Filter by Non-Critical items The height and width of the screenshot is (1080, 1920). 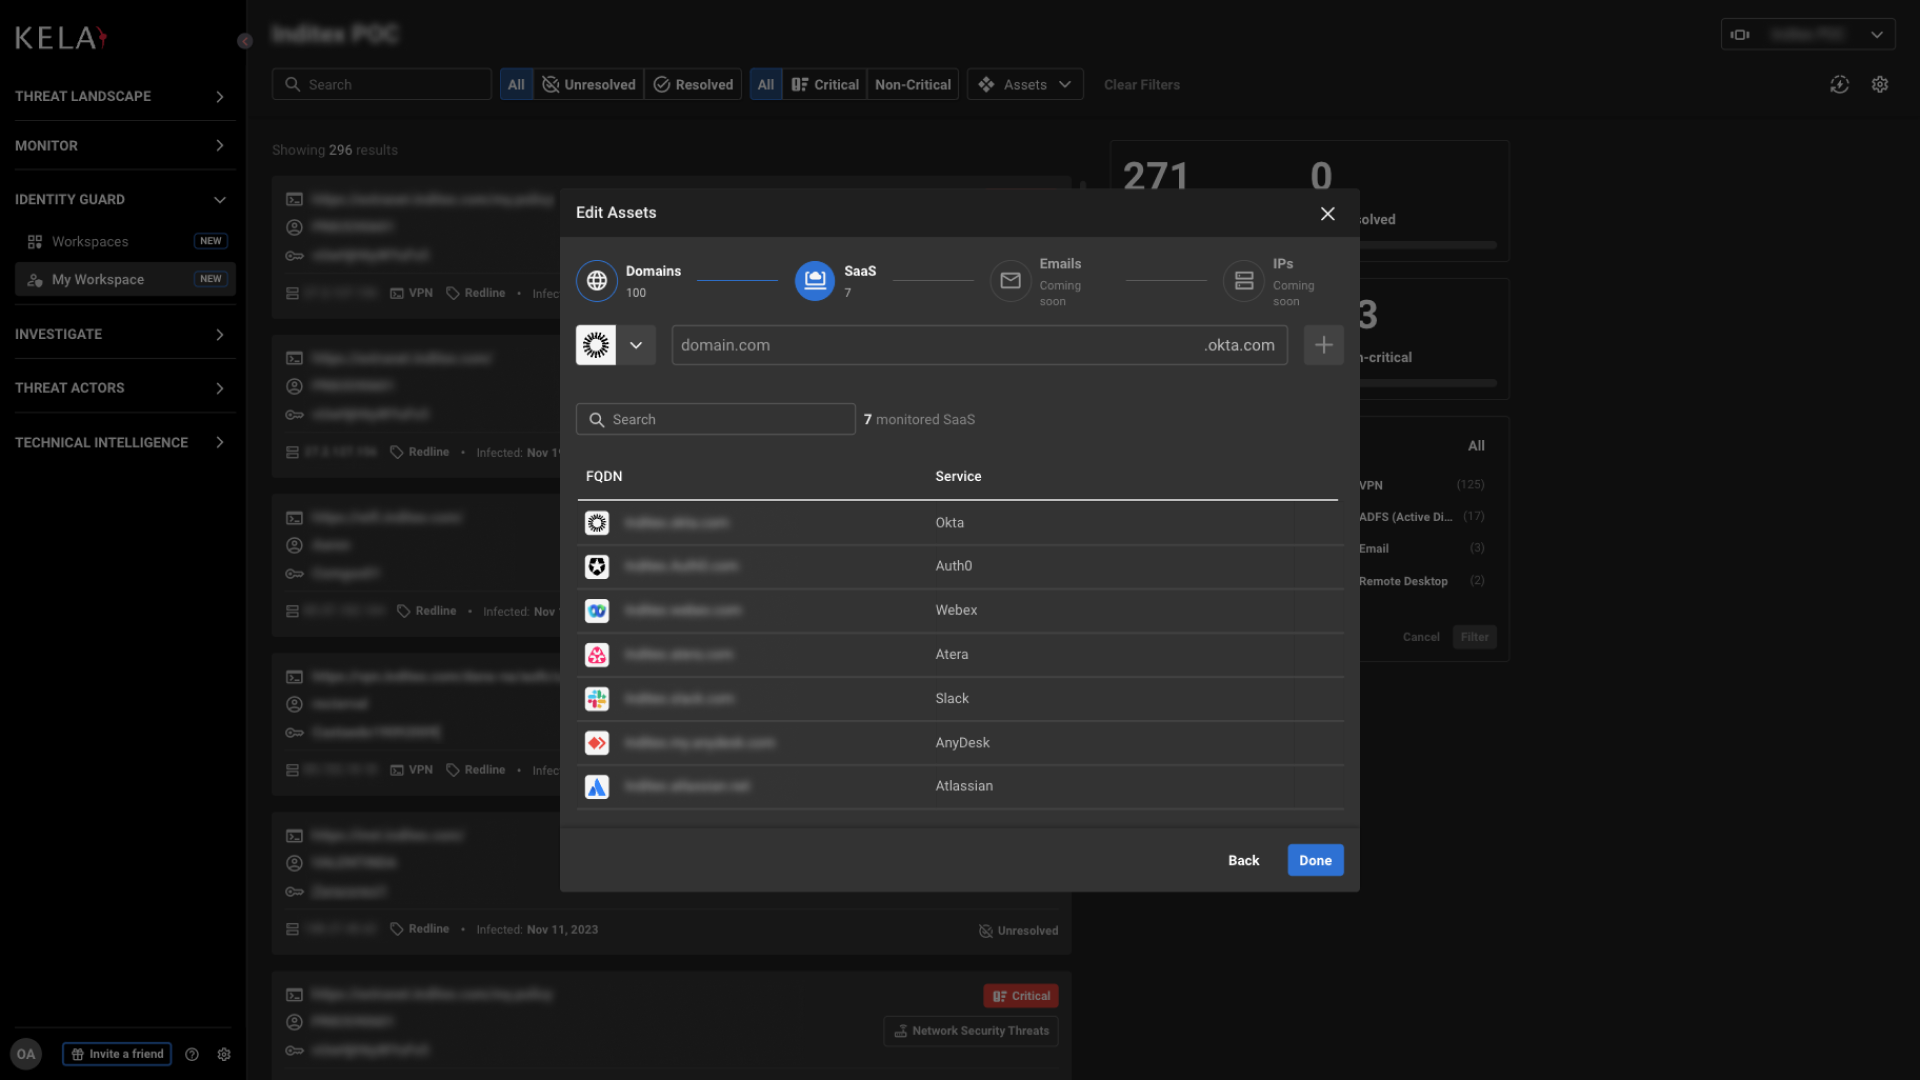pos(913,85)
